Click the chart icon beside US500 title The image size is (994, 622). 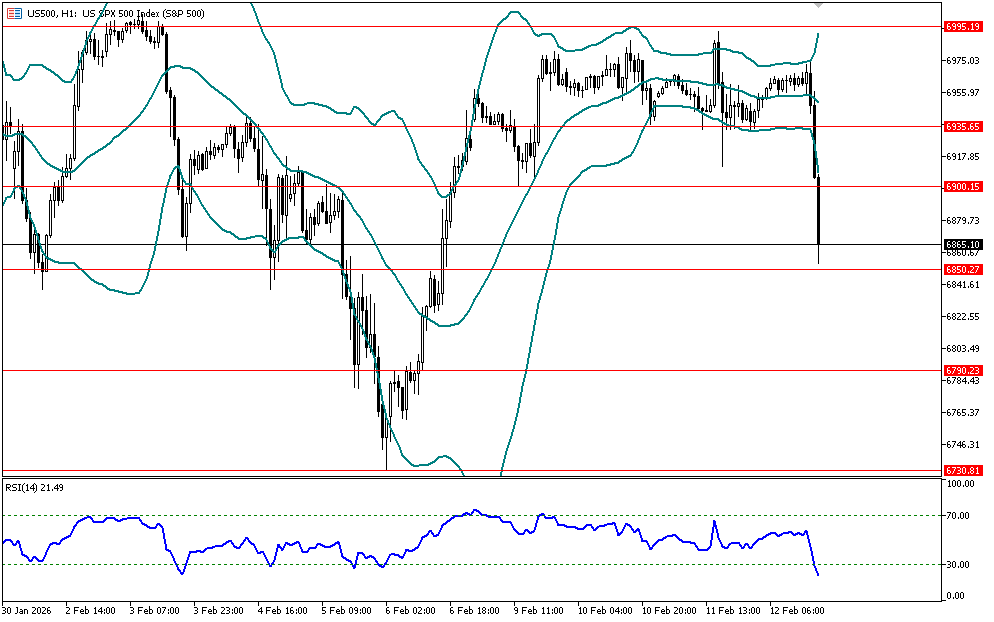point(13,11)
